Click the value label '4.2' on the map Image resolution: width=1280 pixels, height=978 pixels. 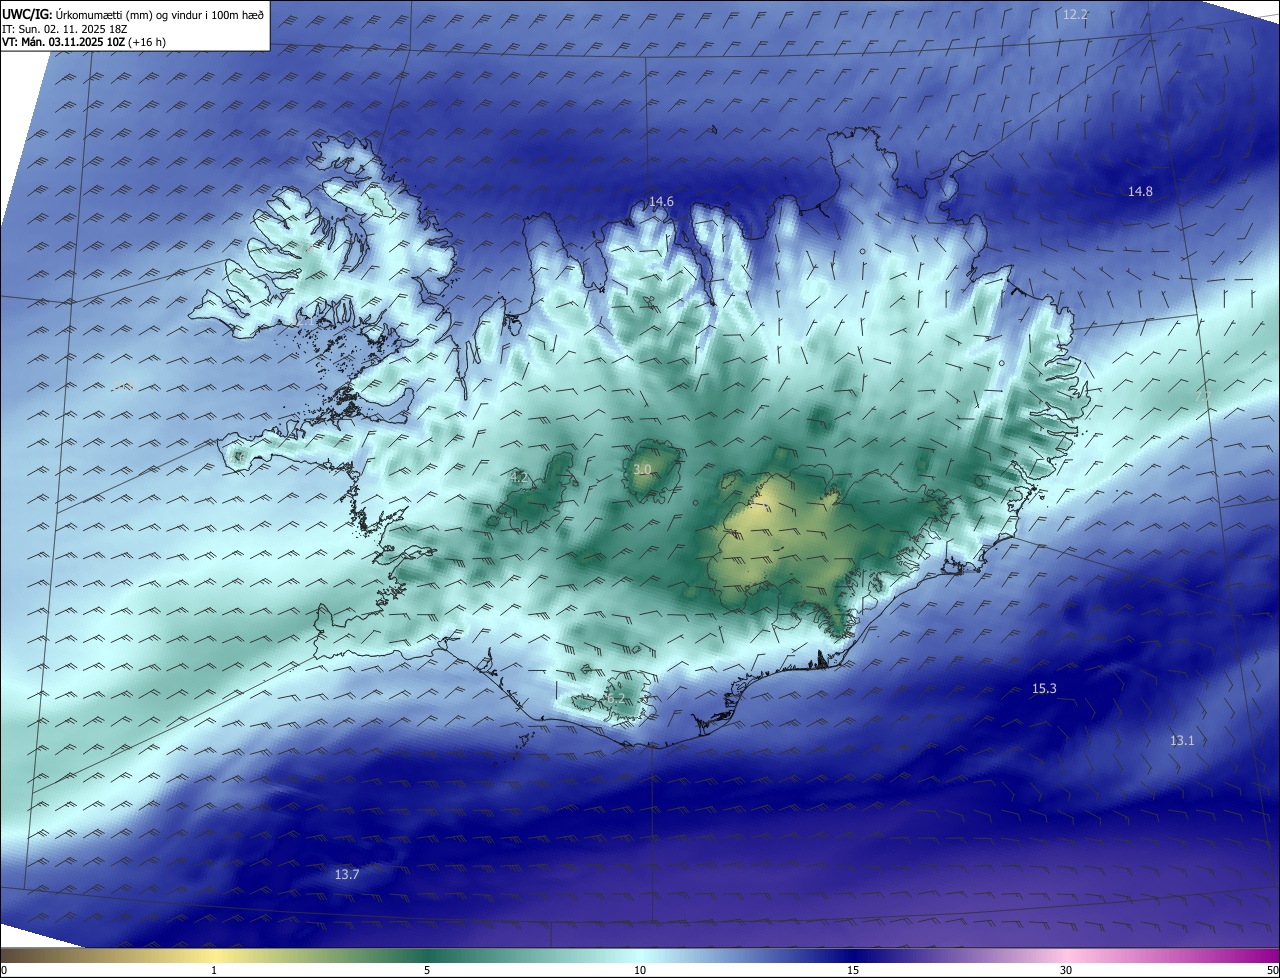click(519, 478)
